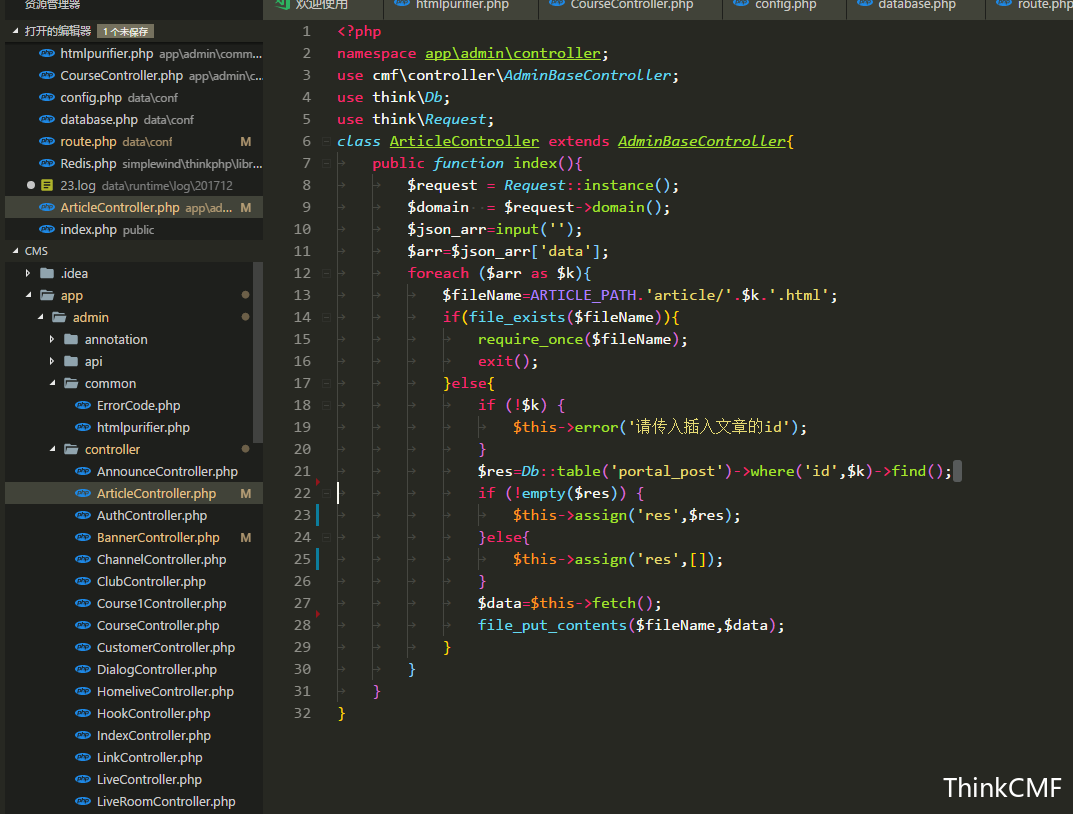Viewport: 1073px width, 814px height.
Task: Select database.php in open editors list
Action: pos(134,119)
